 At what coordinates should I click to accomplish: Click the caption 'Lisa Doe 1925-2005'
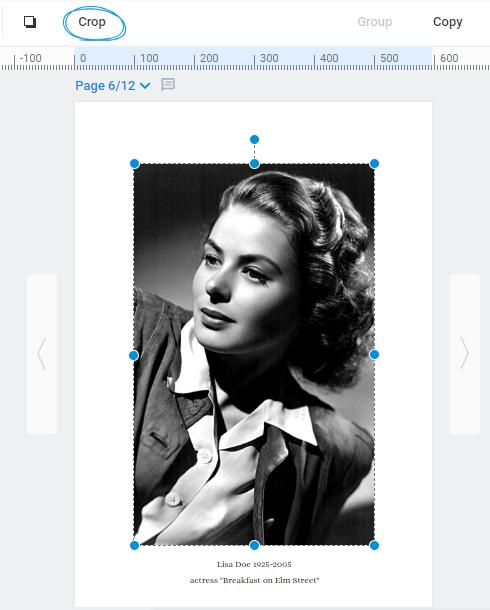pos(254,564)
